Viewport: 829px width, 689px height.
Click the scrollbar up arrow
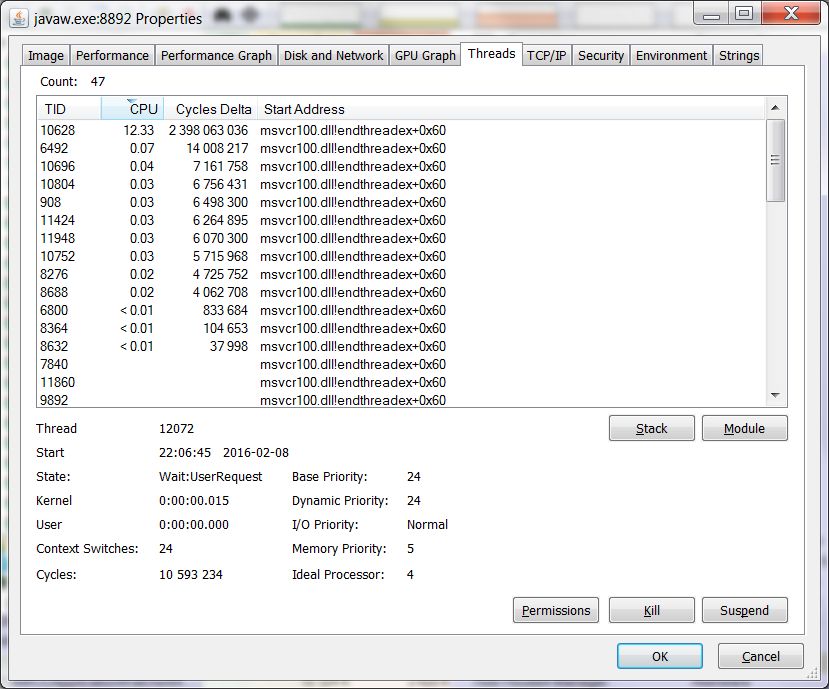(775, 108)
